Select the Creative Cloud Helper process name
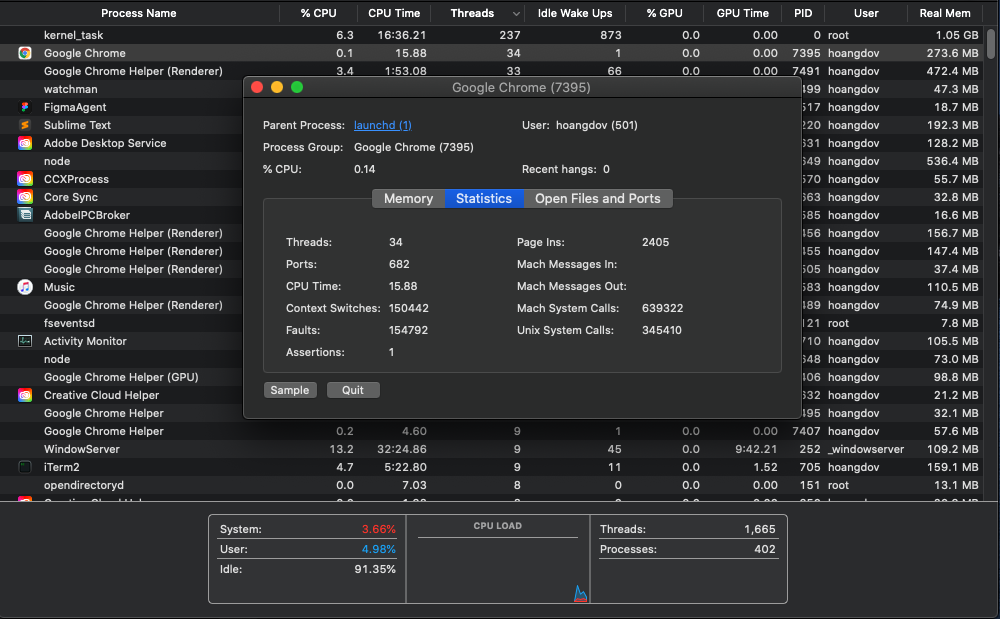This screenshot has width=1000, height=619. (101, 395)
